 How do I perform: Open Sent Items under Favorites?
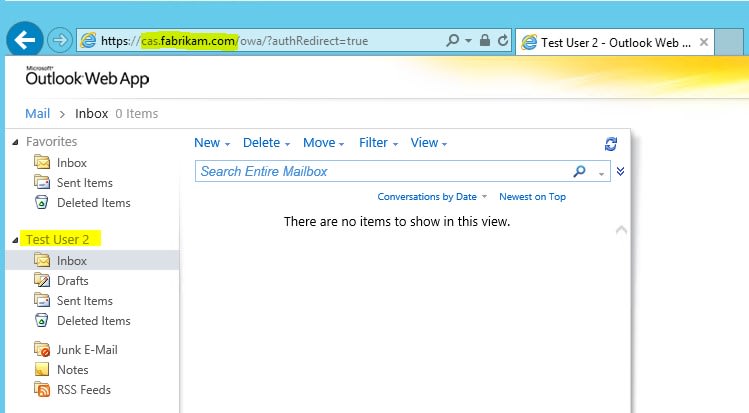85,183
